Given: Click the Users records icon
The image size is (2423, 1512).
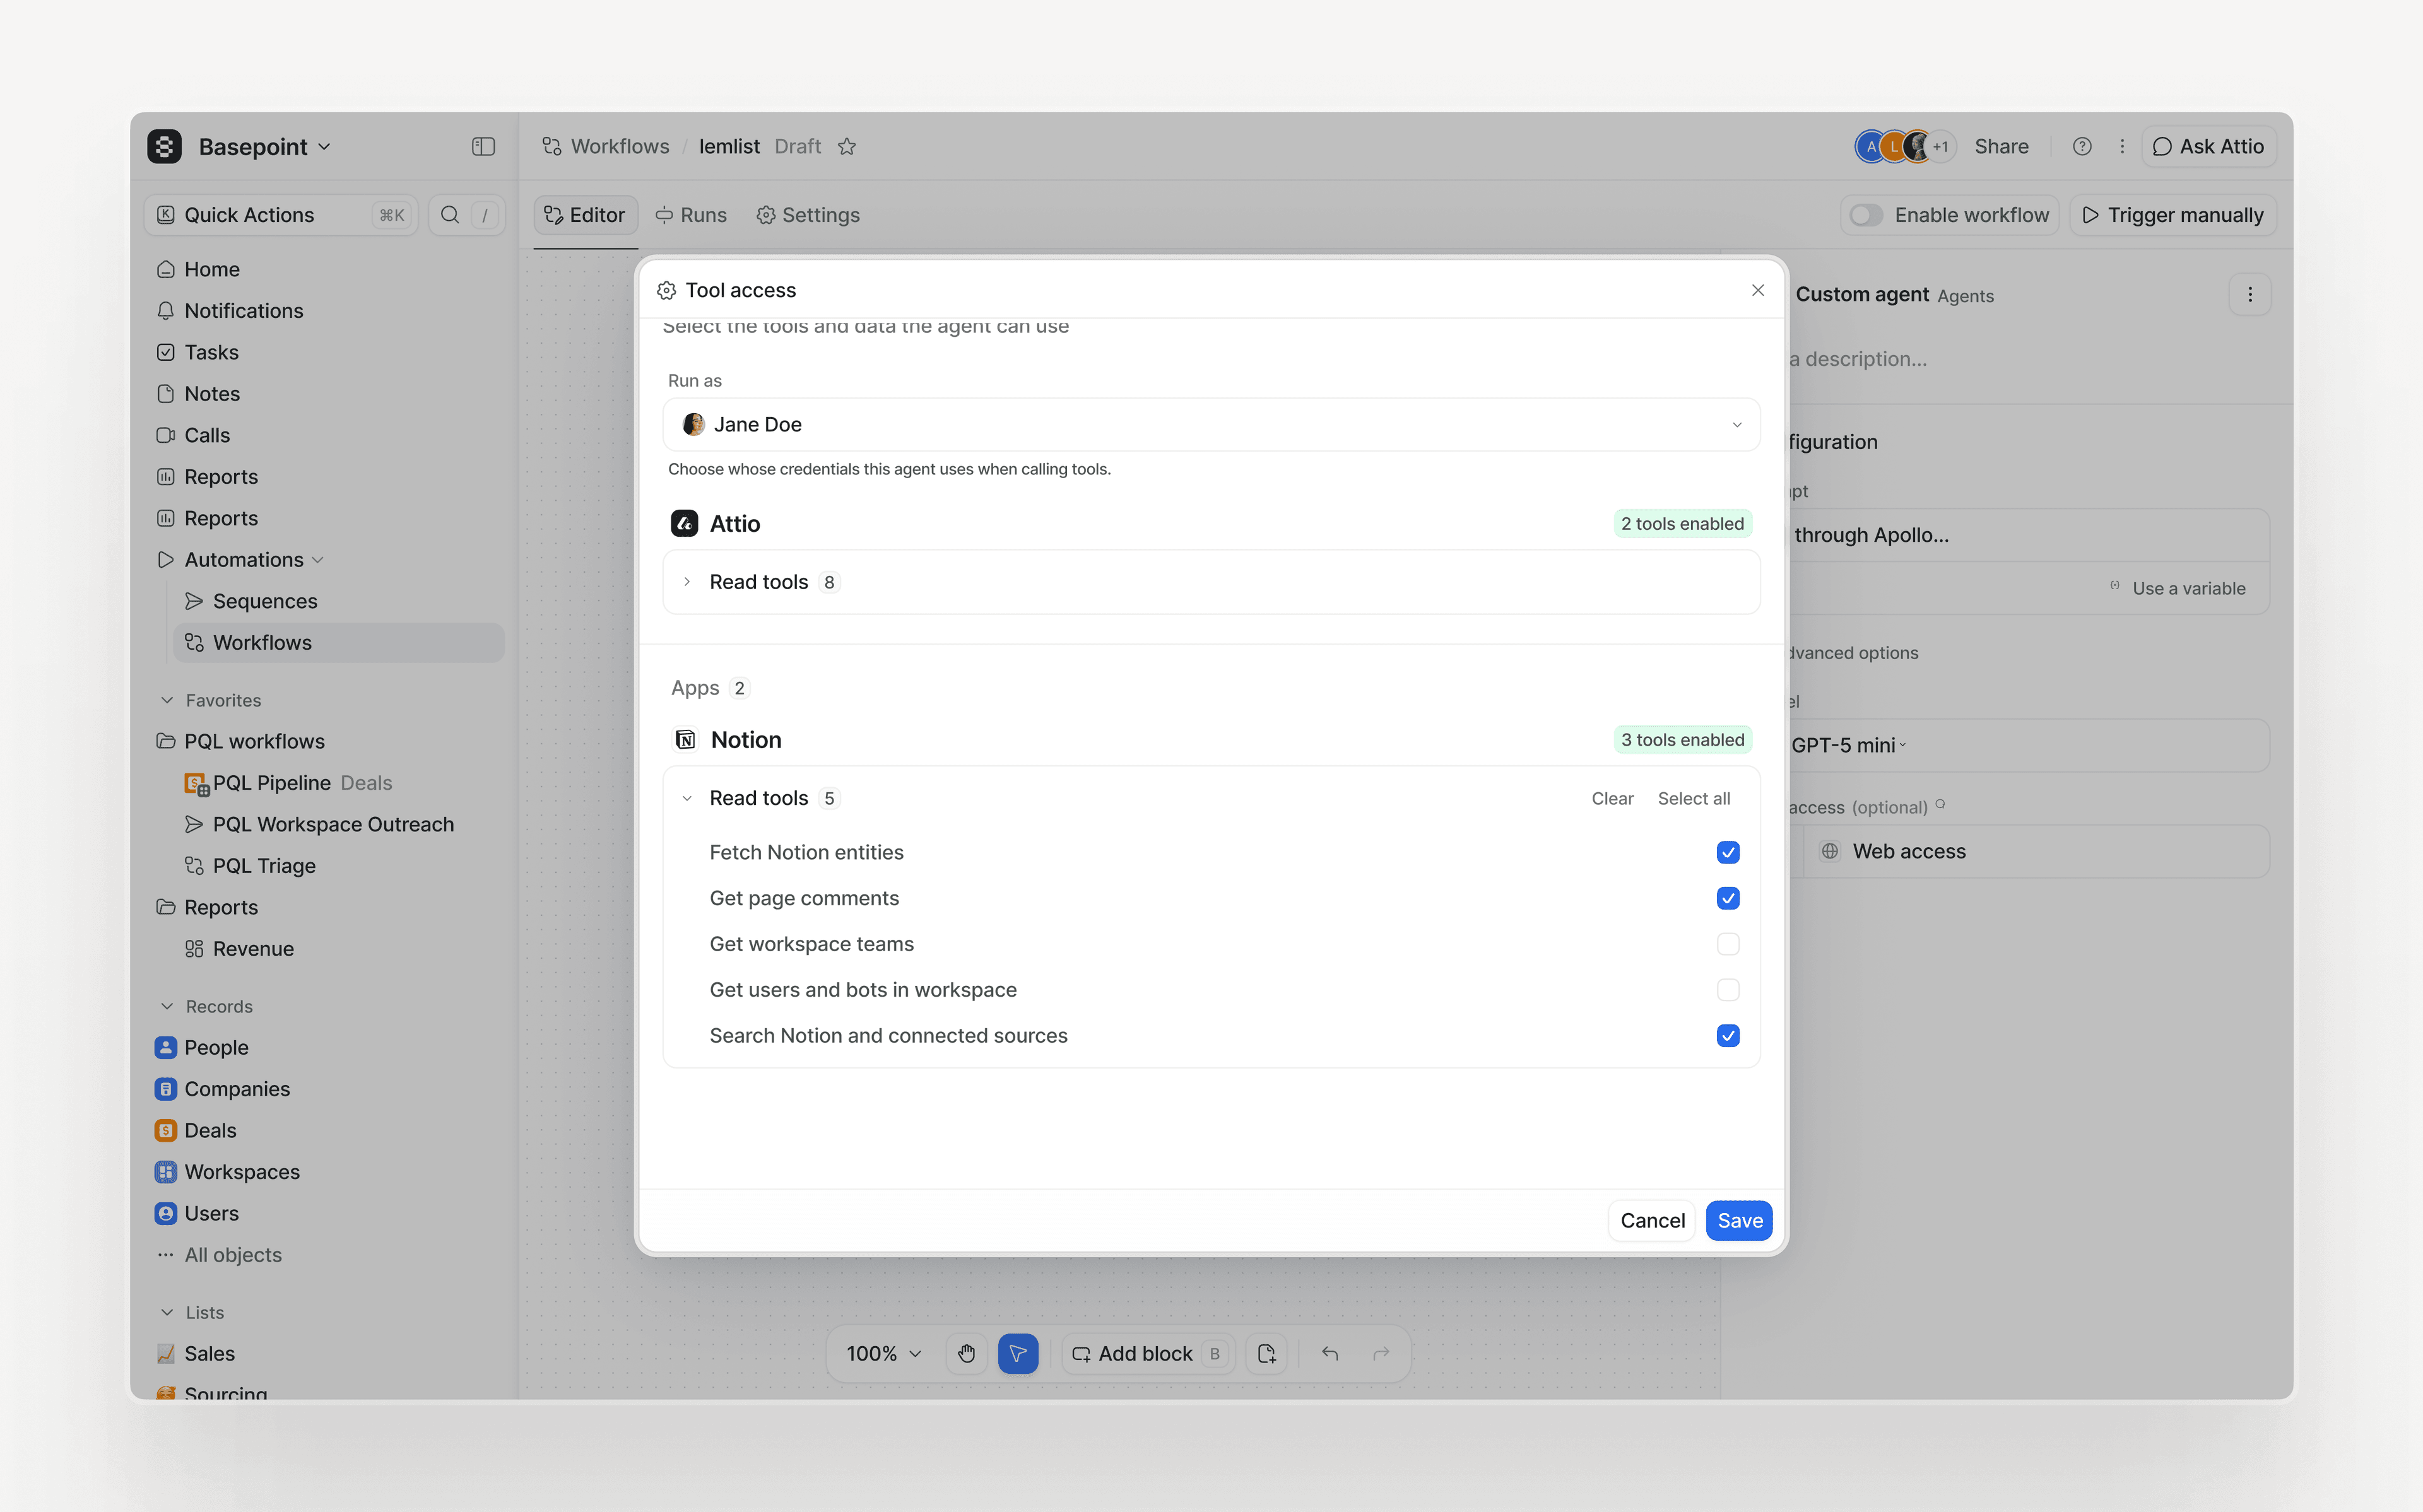Looking at the screenshot, I should click(166, 1213).
